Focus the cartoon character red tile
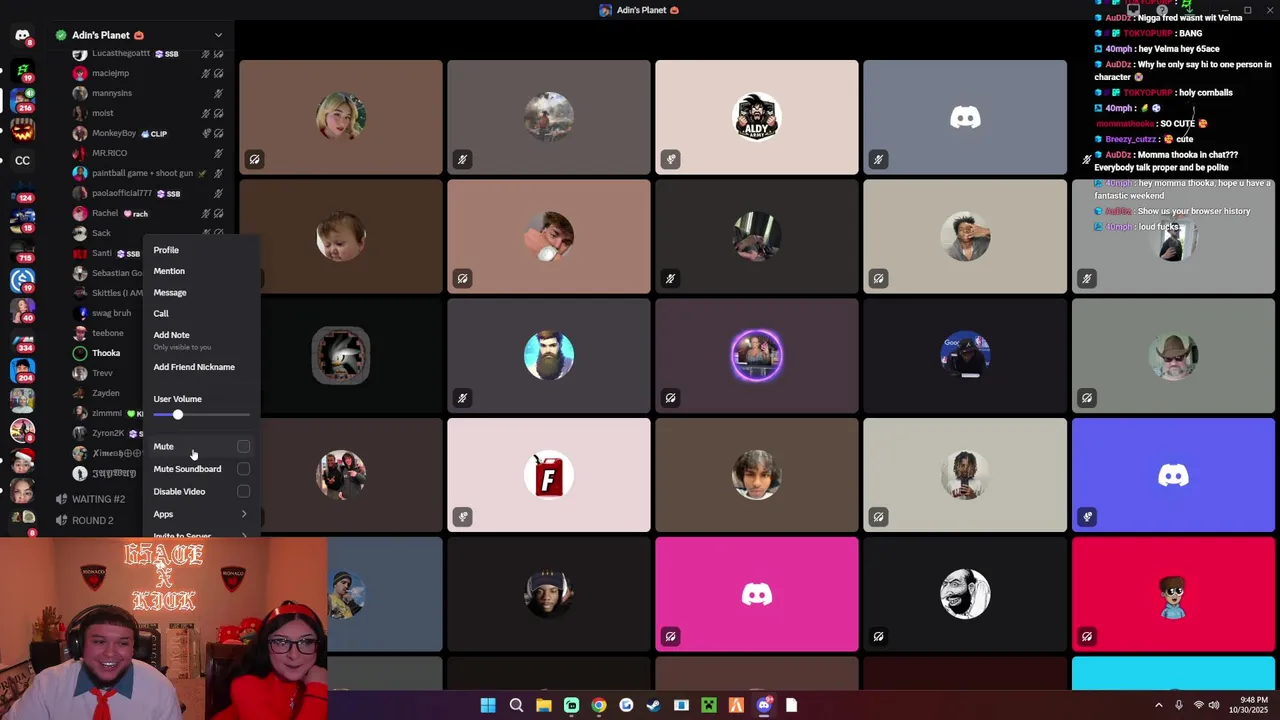 pyautogui.click(x=1173, y=594)
